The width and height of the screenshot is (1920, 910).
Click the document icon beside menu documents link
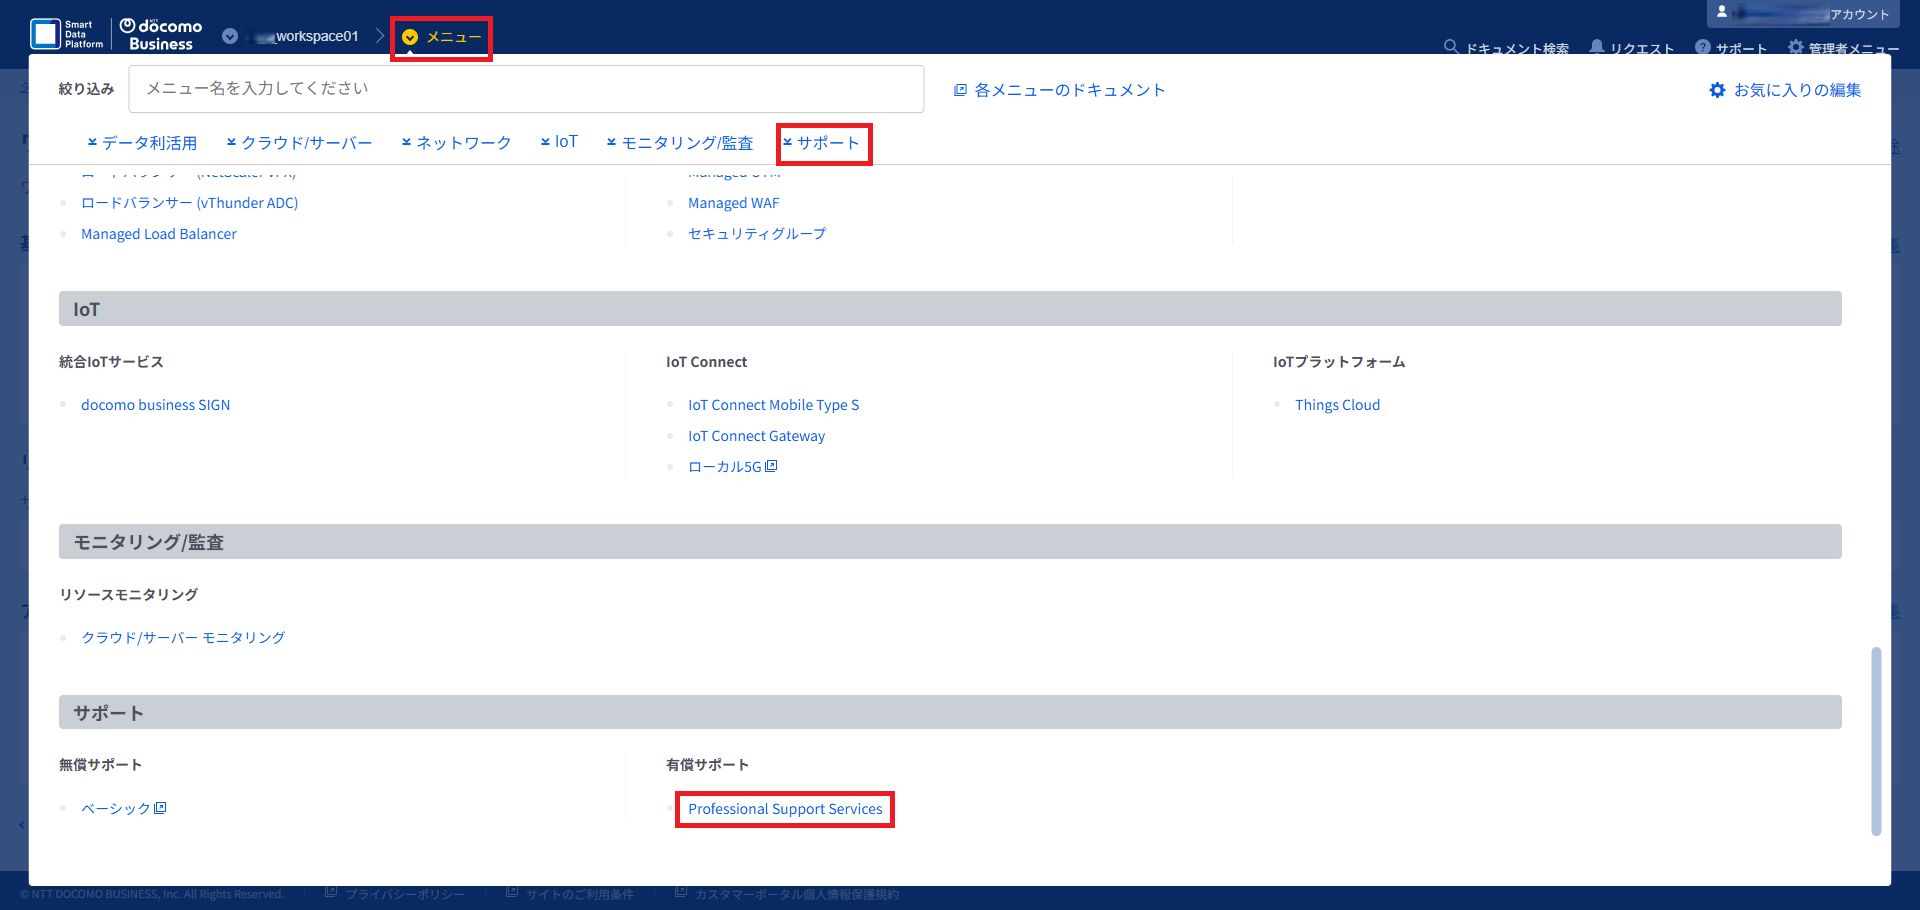coord(960,90)
